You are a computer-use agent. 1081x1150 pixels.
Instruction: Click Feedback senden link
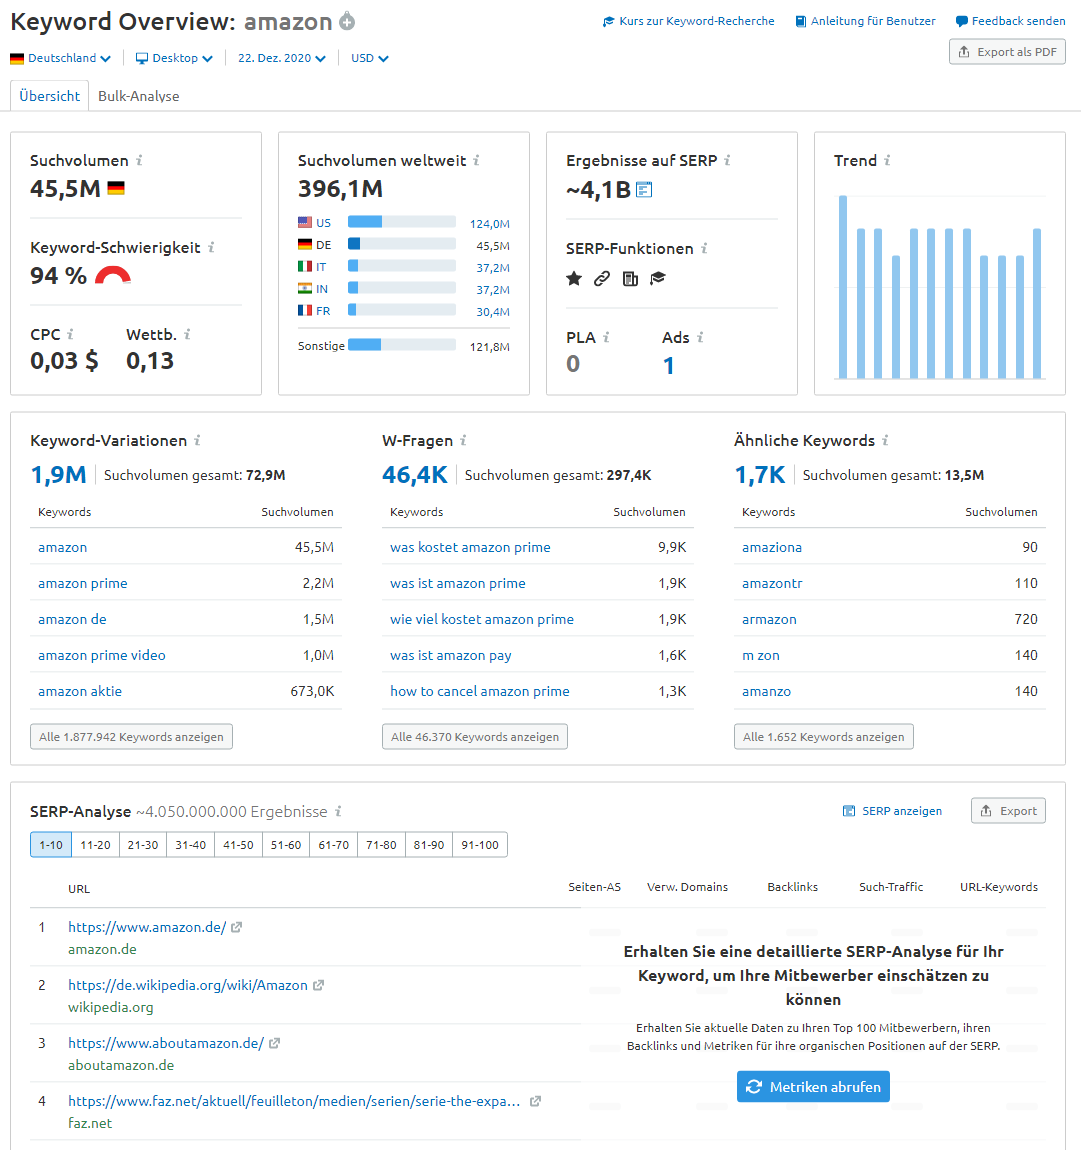1011,21
